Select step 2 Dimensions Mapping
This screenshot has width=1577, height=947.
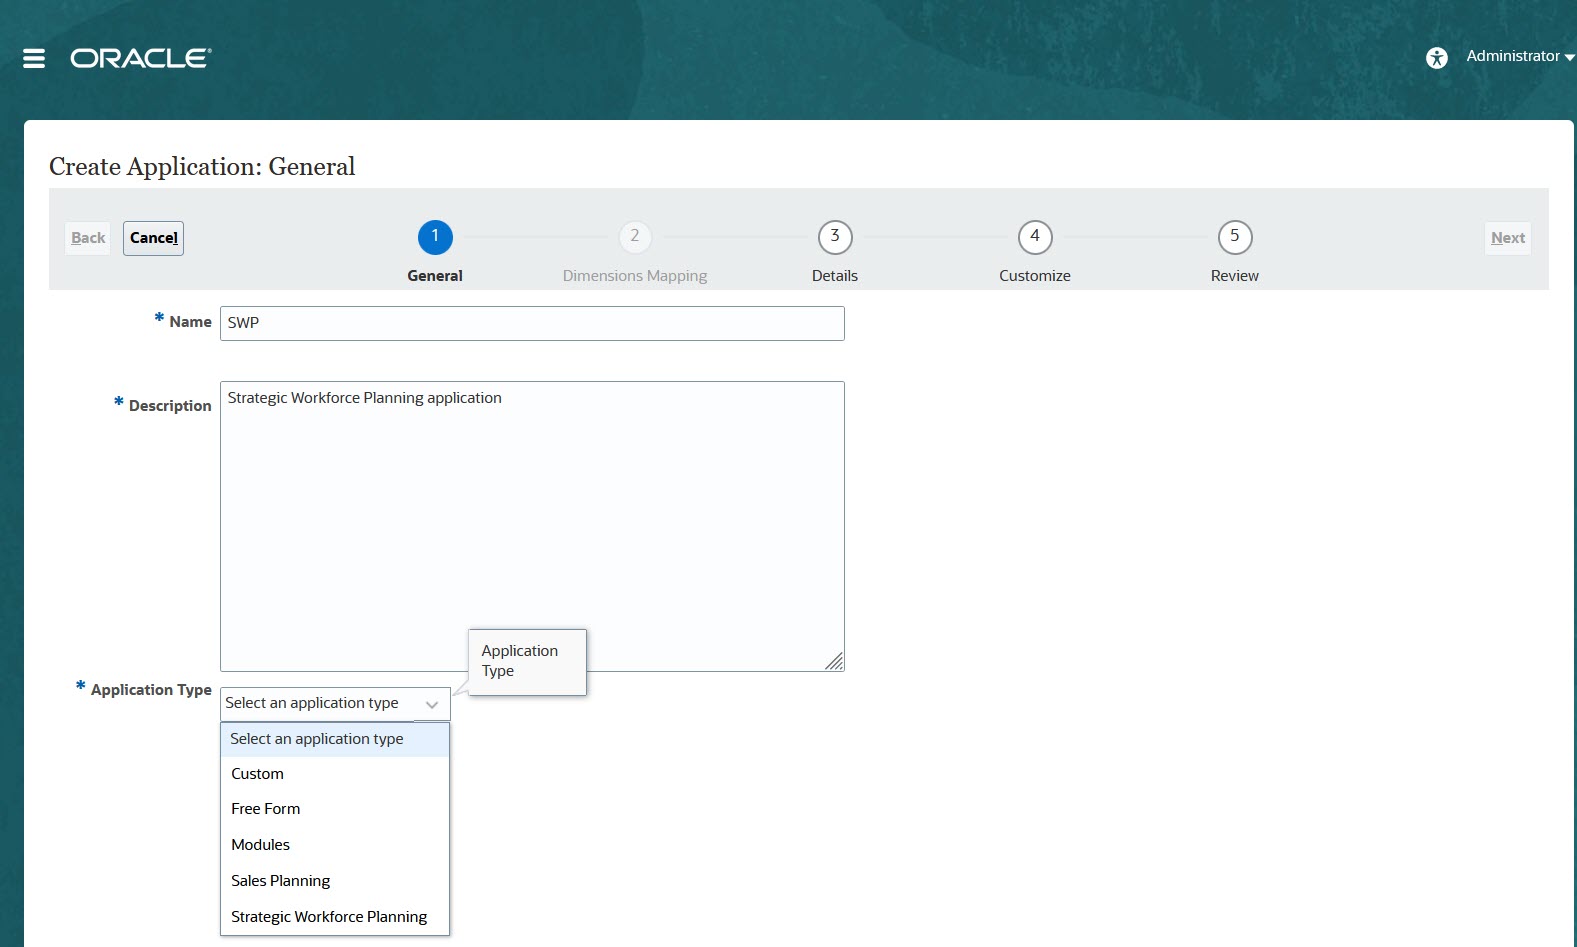point(635,237)
